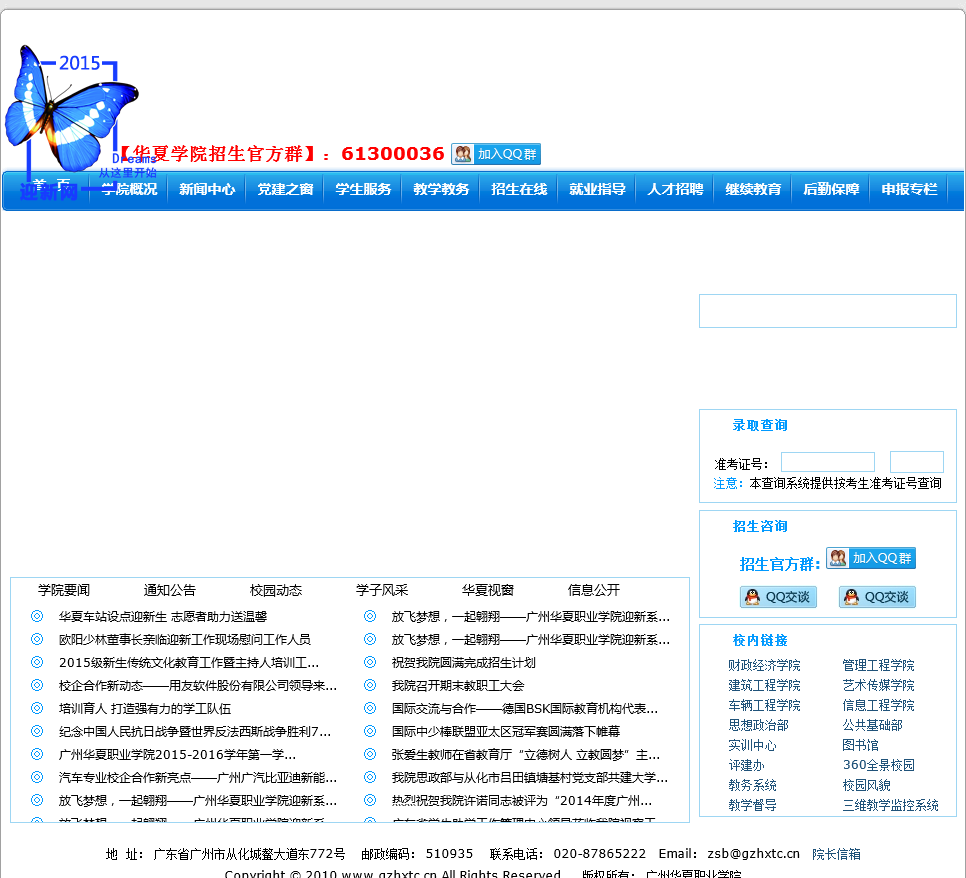Switch to the 华夏视窗 tab
966x878 pixels.
coord(488,590)
